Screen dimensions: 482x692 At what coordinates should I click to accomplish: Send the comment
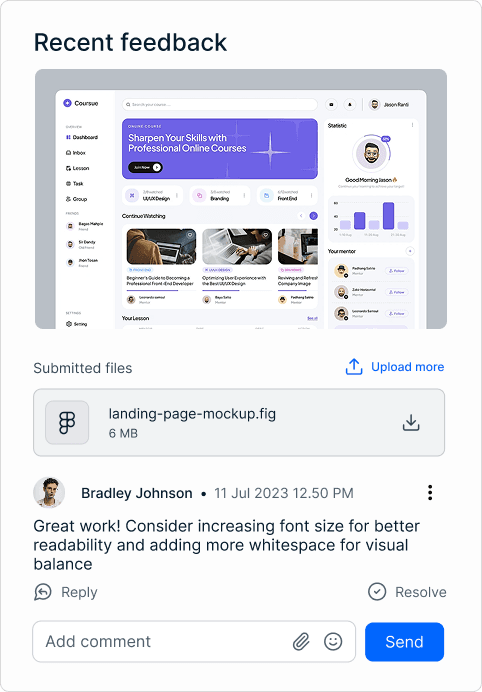click(404, 642)
